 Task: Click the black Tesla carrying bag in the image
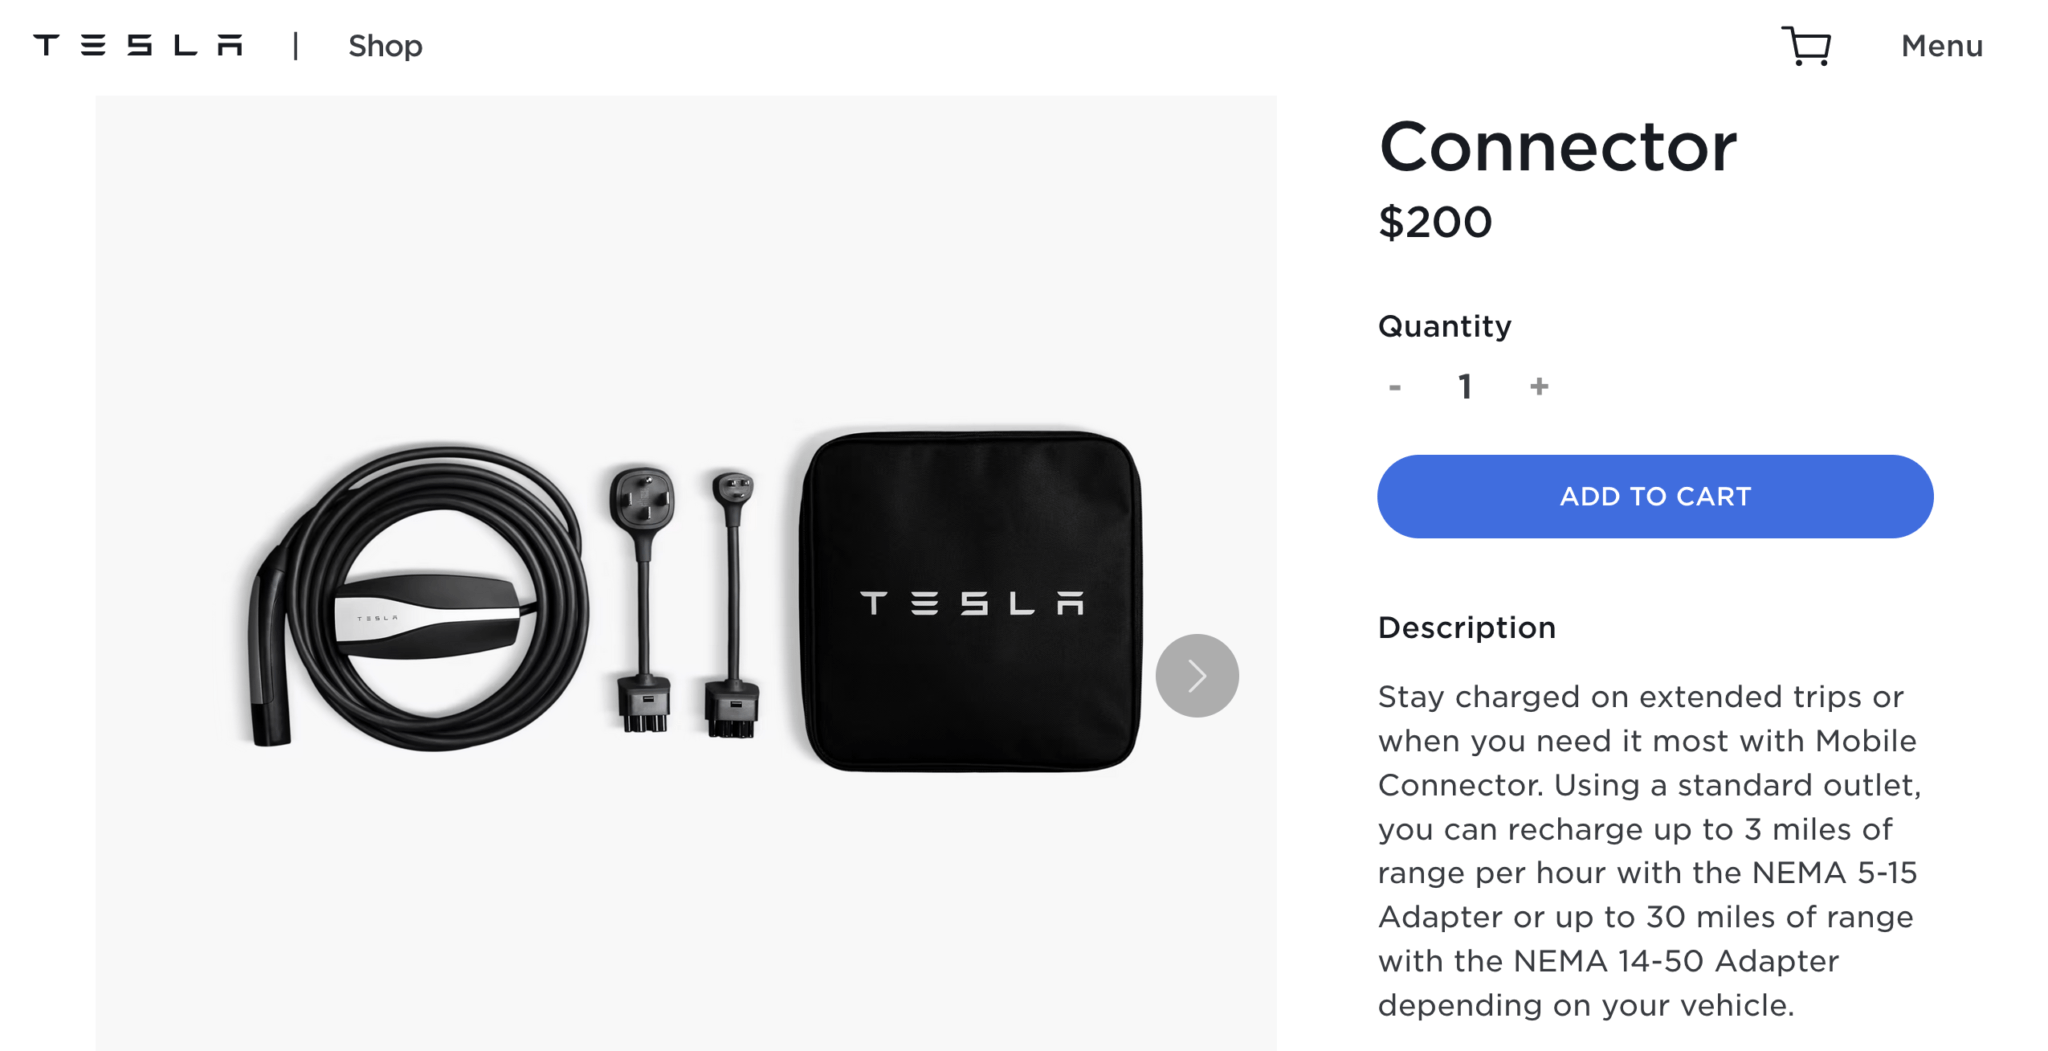(x=965, y=600)
